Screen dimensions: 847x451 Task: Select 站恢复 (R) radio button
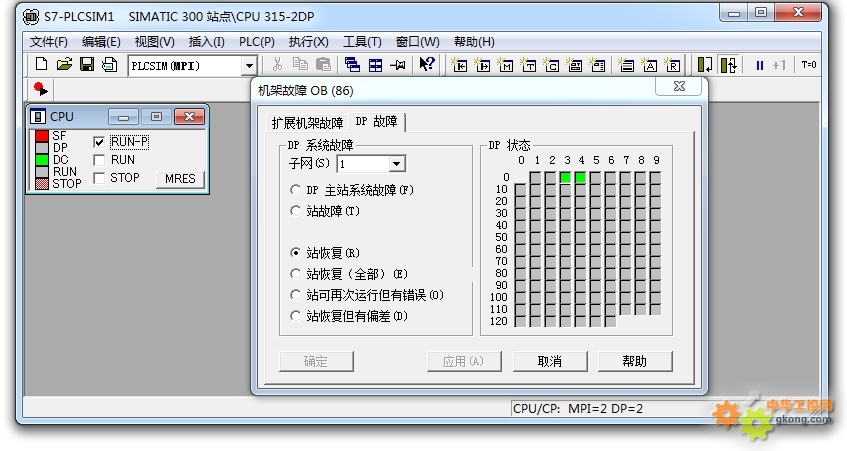click(x=295, y=253)
